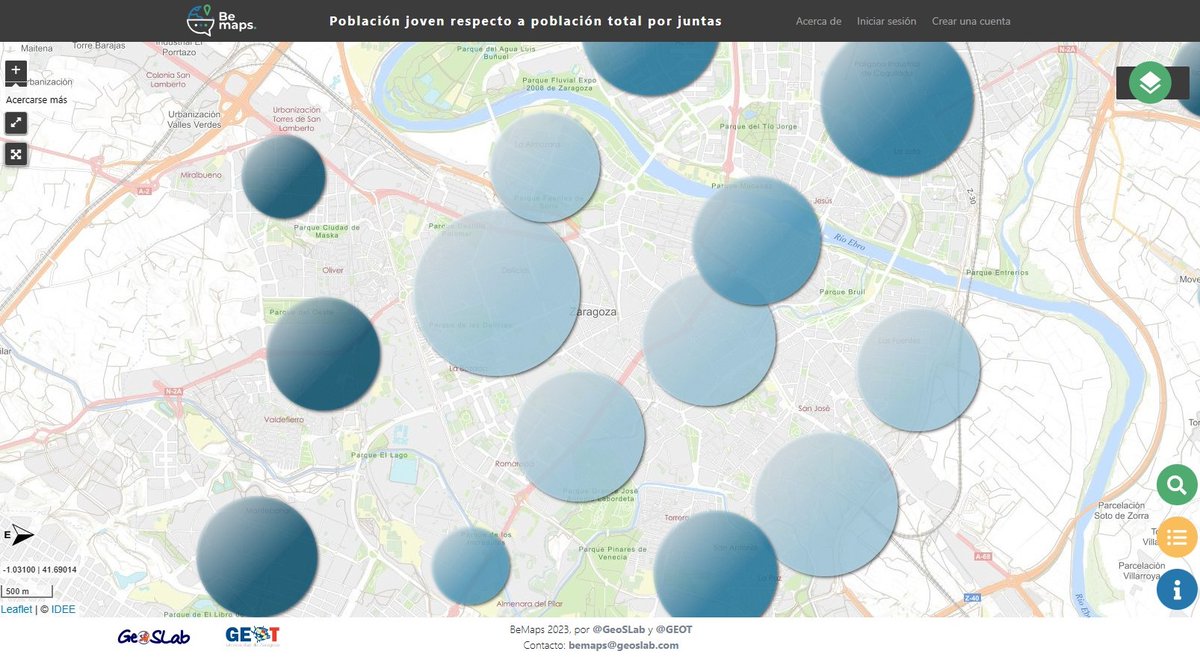The image size is (1200, 657).
Task: Click the GEOT logo in footer
Action: [x=253, y=636]
